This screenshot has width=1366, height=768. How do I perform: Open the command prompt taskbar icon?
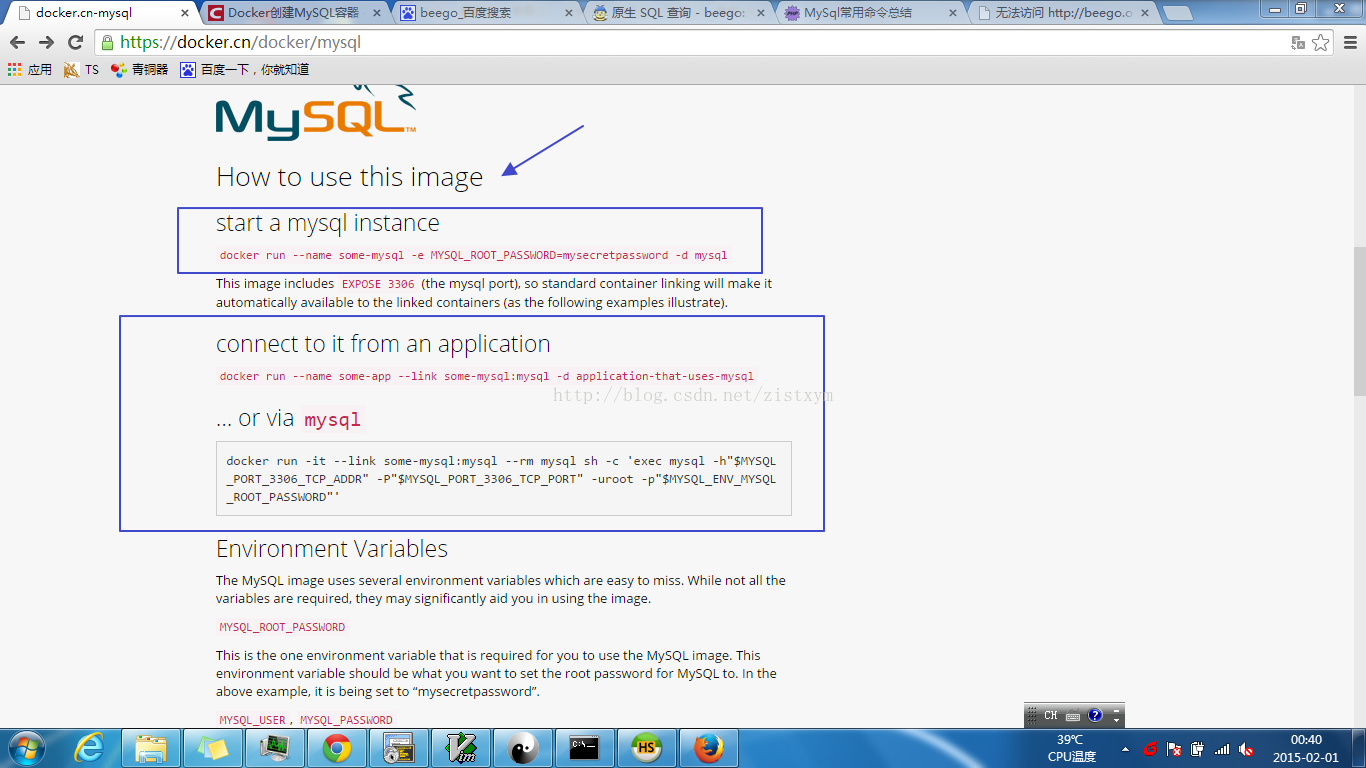[585, 748]
